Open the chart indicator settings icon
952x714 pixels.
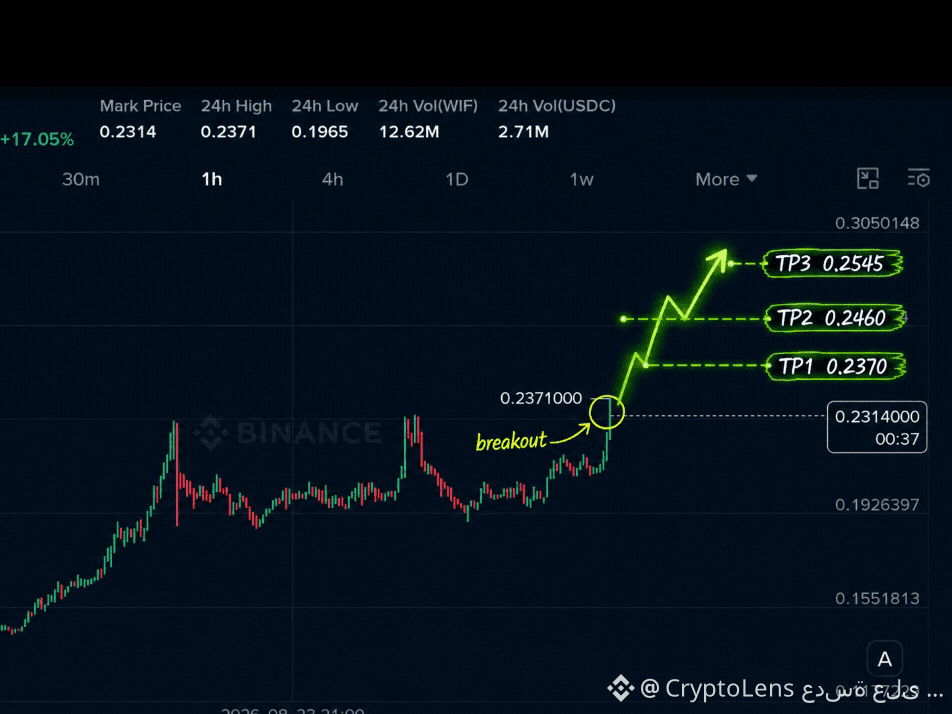click(919, 178)
